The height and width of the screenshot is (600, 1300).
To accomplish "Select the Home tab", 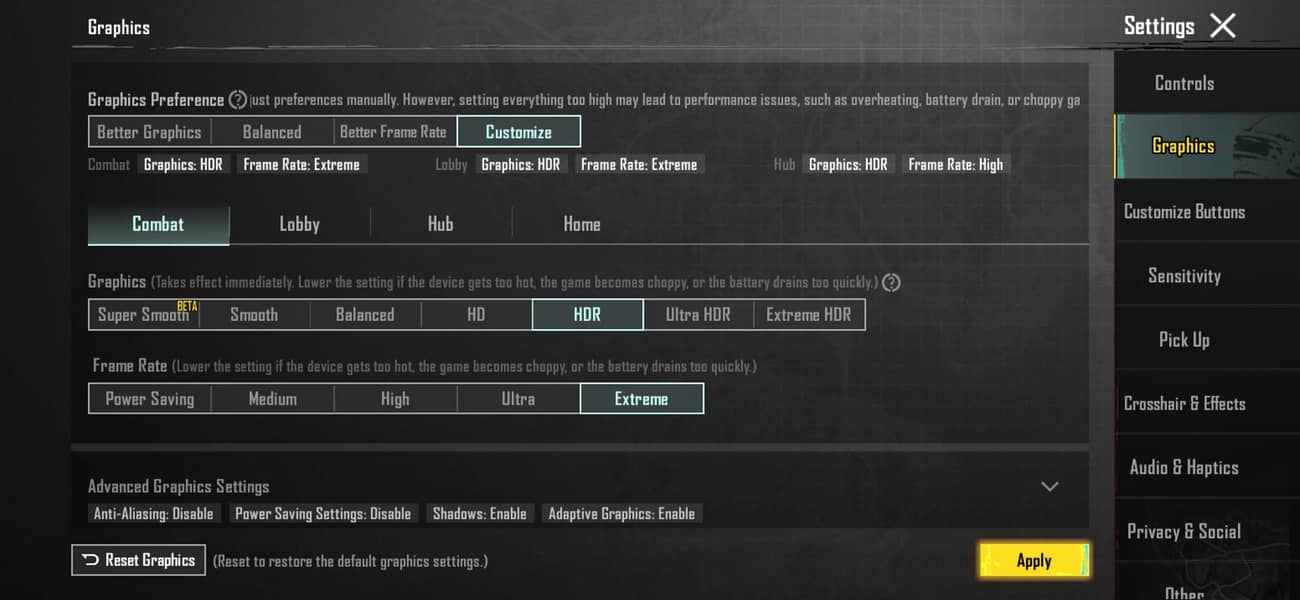I will tap(581, 224).
